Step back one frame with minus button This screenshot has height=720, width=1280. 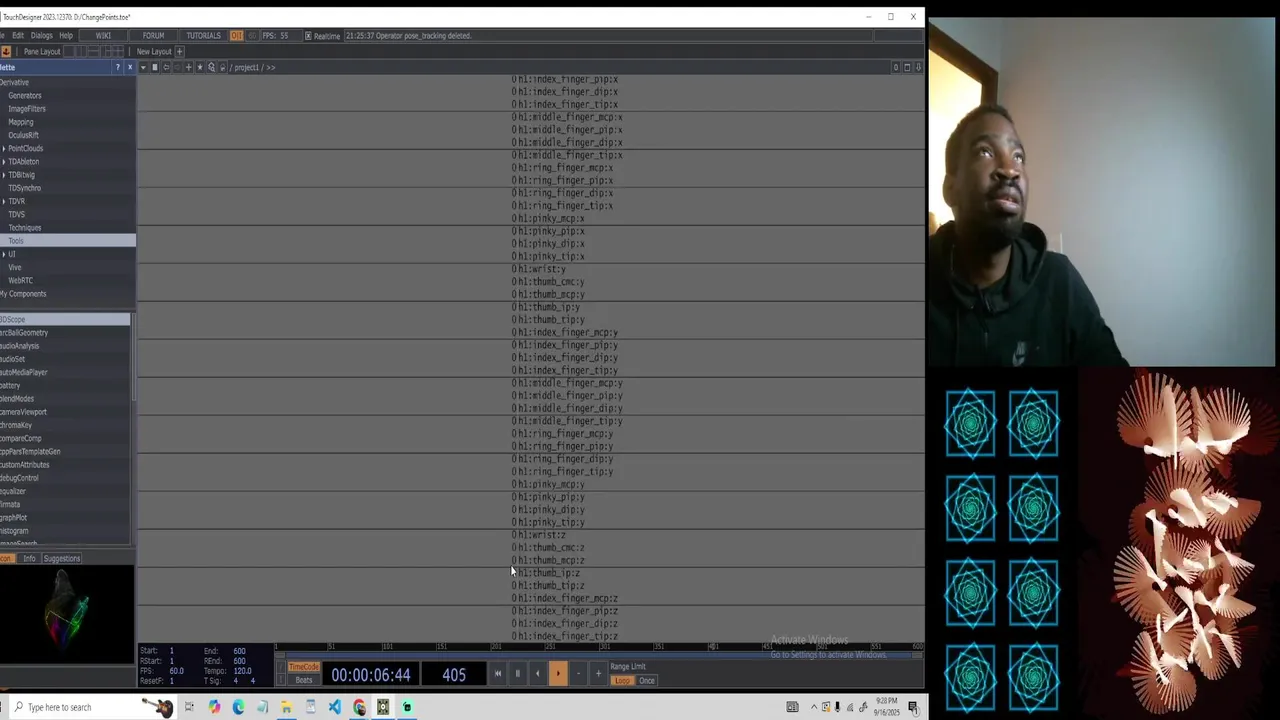[x=578, y=674]
